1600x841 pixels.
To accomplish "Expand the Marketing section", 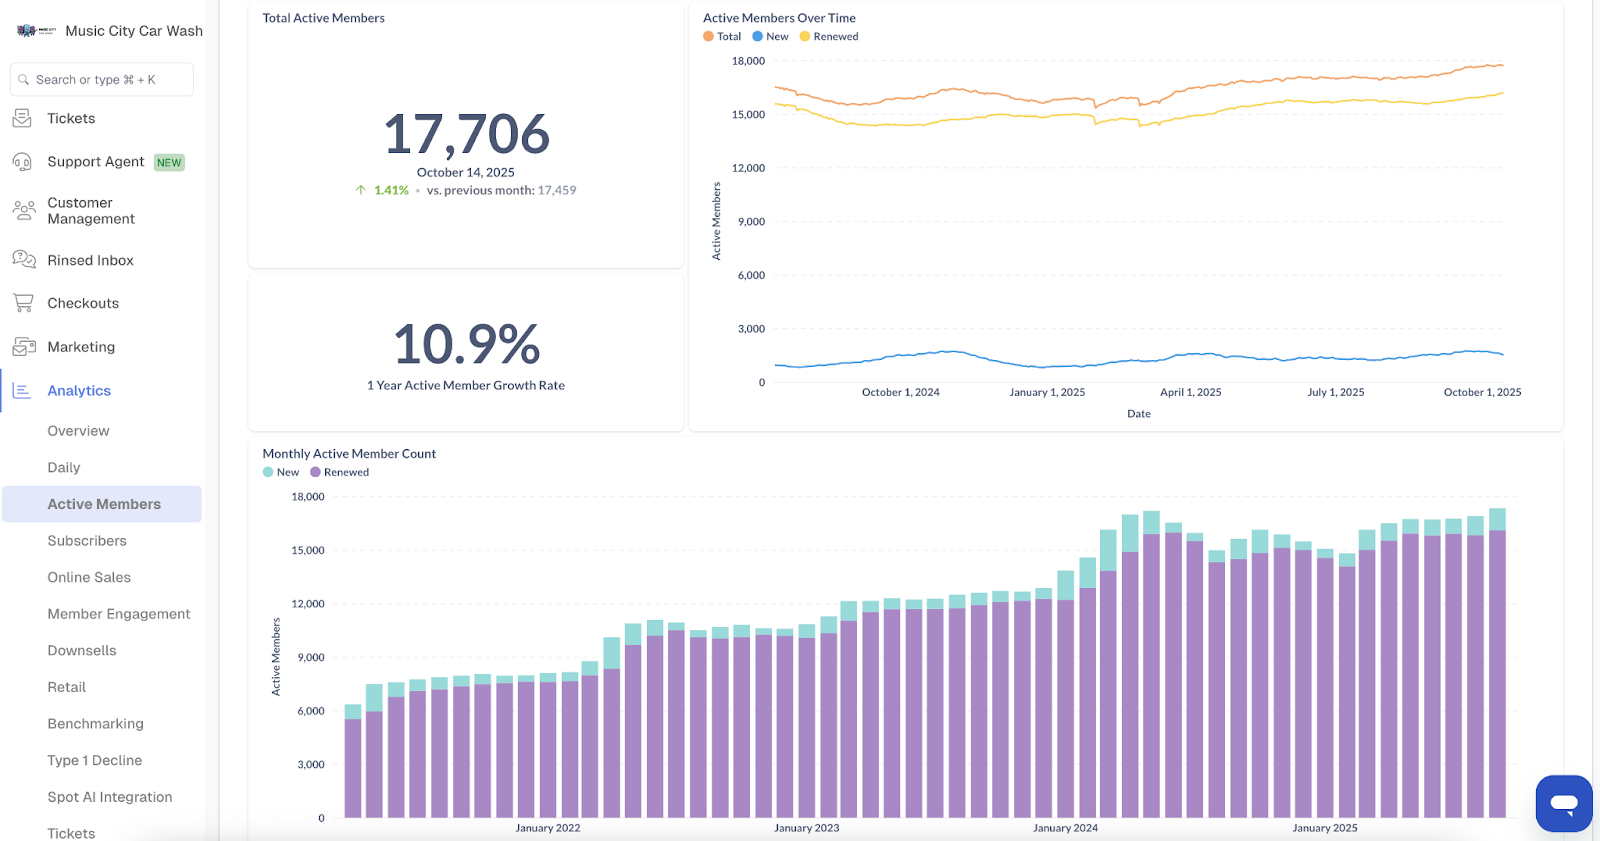I will tap(81, 347).
